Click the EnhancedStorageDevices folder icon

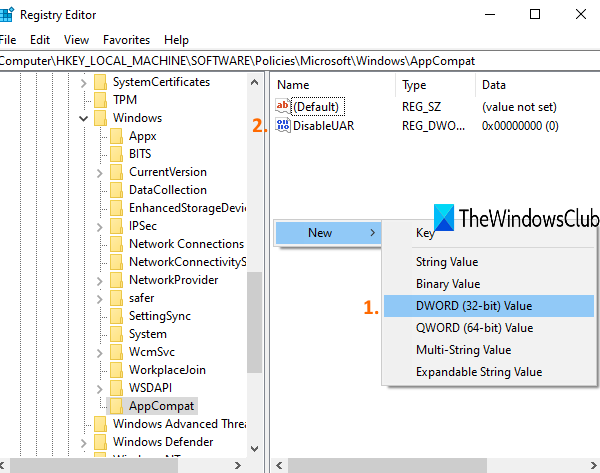[x=117, y=208]
